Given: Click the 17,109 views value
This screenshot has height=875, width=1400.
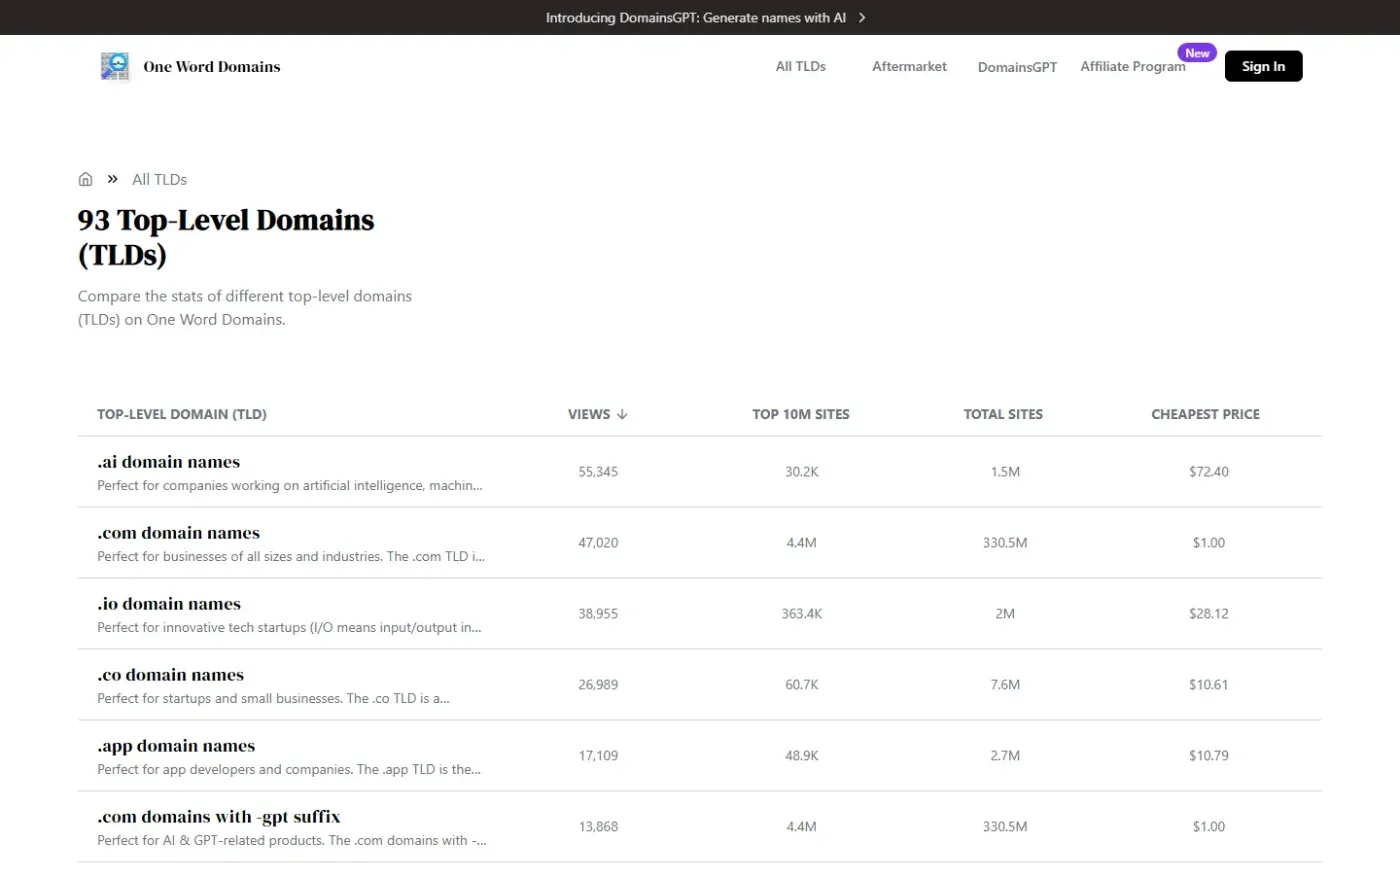Looking at the screenshot, I should coord(598,756).
